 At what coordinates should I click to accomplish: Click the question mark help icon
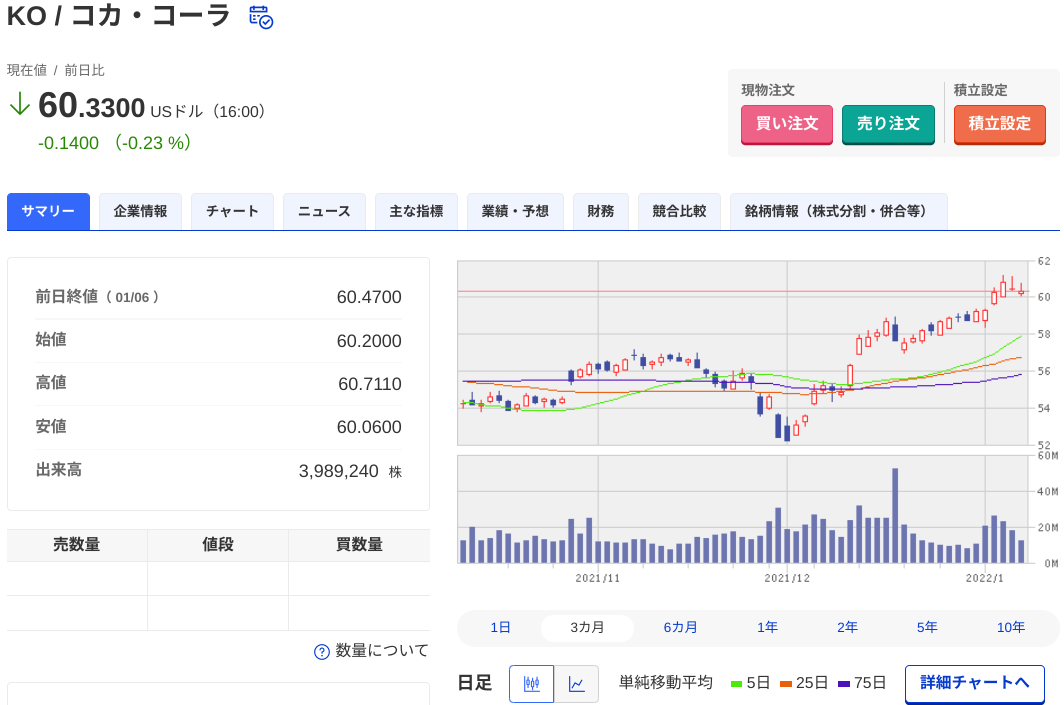pos(322,651)
